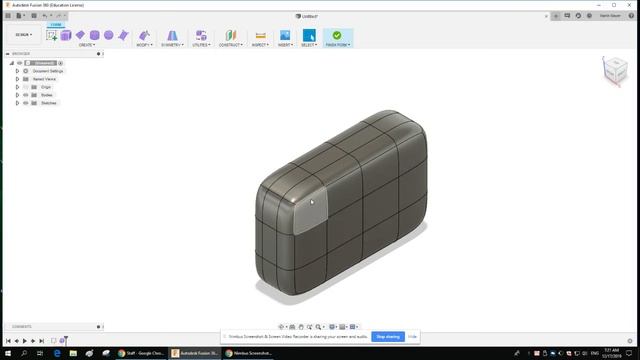Select Document Settings tree item

click(48, 71)
